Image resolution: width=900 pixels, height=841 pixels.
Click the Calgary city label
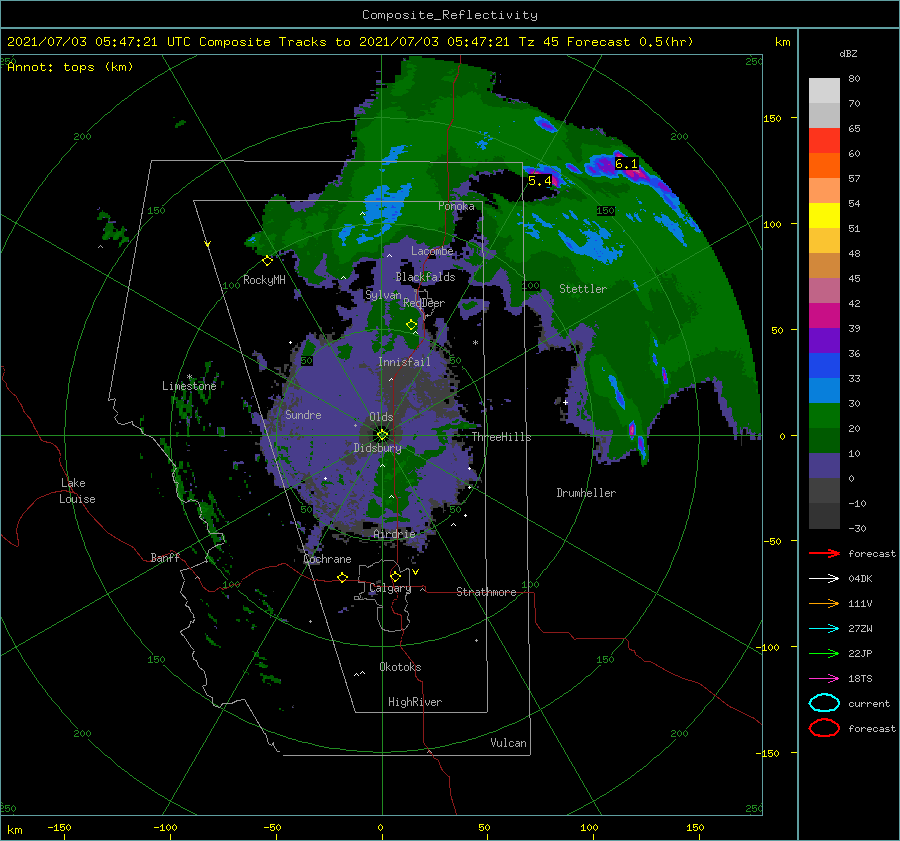pos(390,588)
